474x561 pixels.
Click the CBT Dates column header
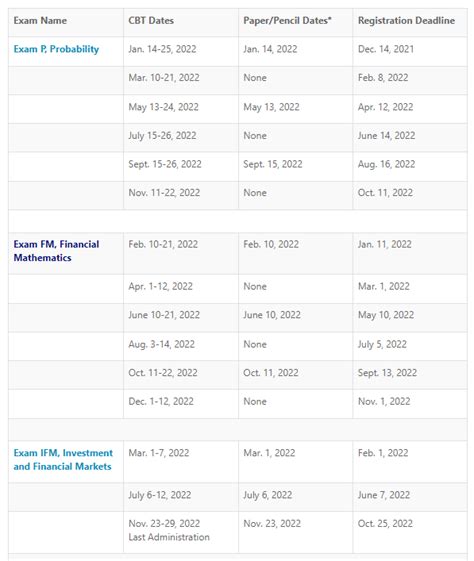(151, 20)
